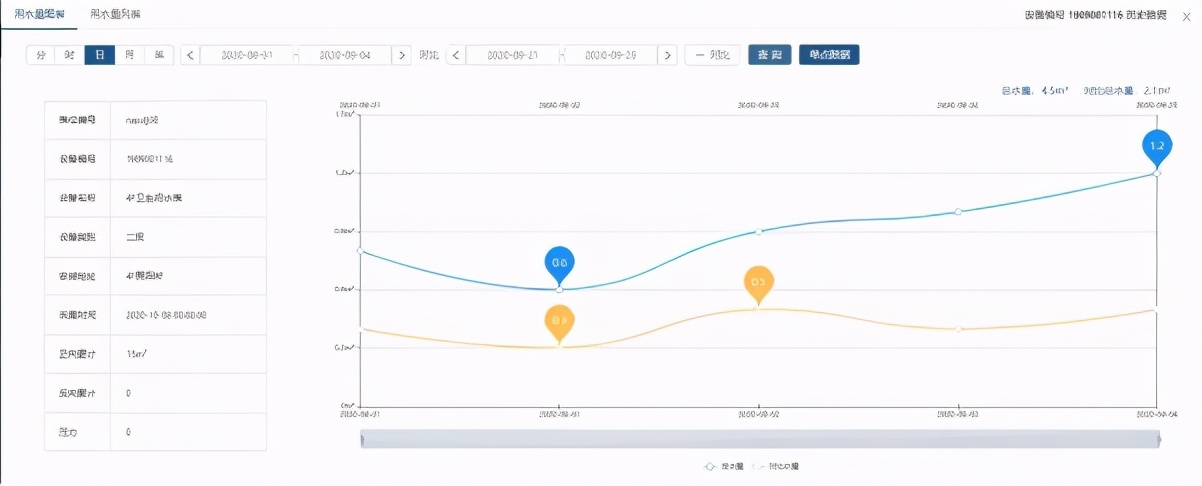Click the orange peak marker pin on chart

coord(759,283)
